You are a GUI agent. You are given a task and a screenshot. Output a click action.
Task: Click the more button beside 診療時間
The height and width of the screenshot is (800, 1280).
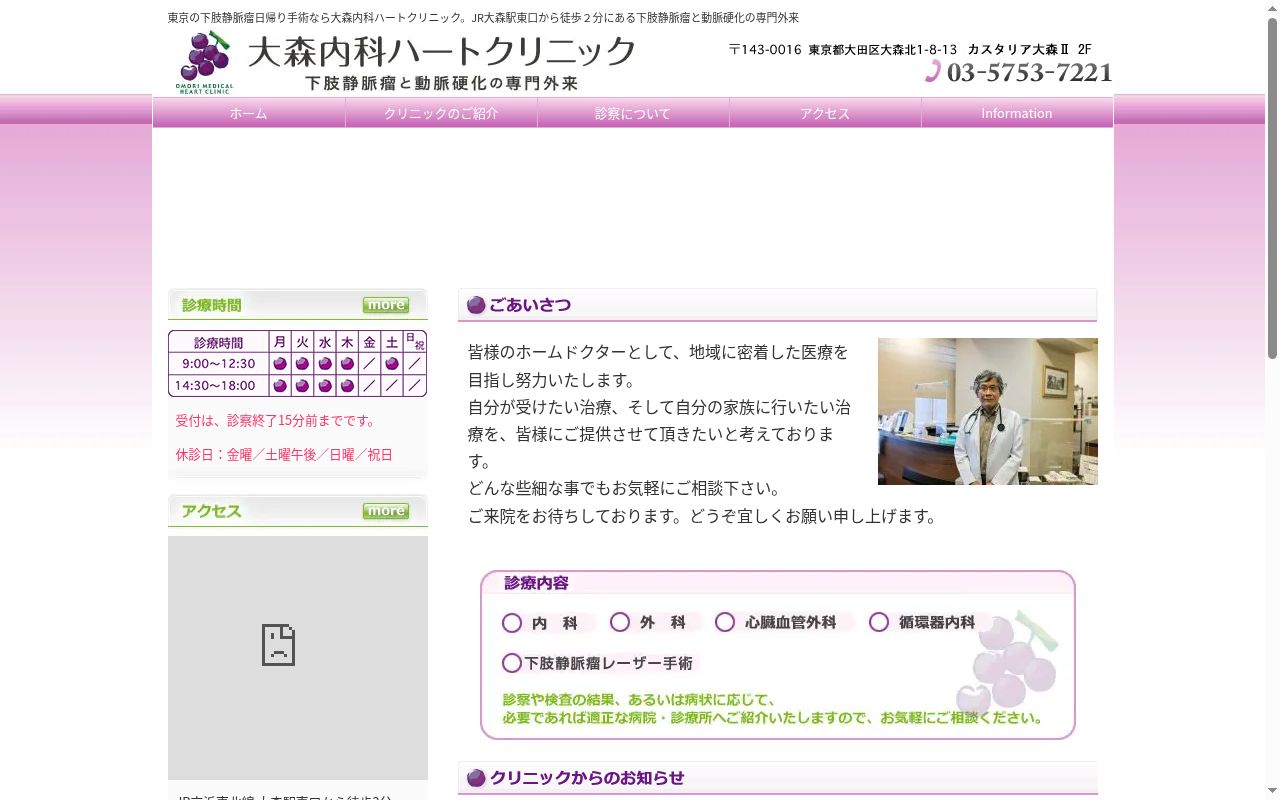pyautogui.click(x=386, y=305)
